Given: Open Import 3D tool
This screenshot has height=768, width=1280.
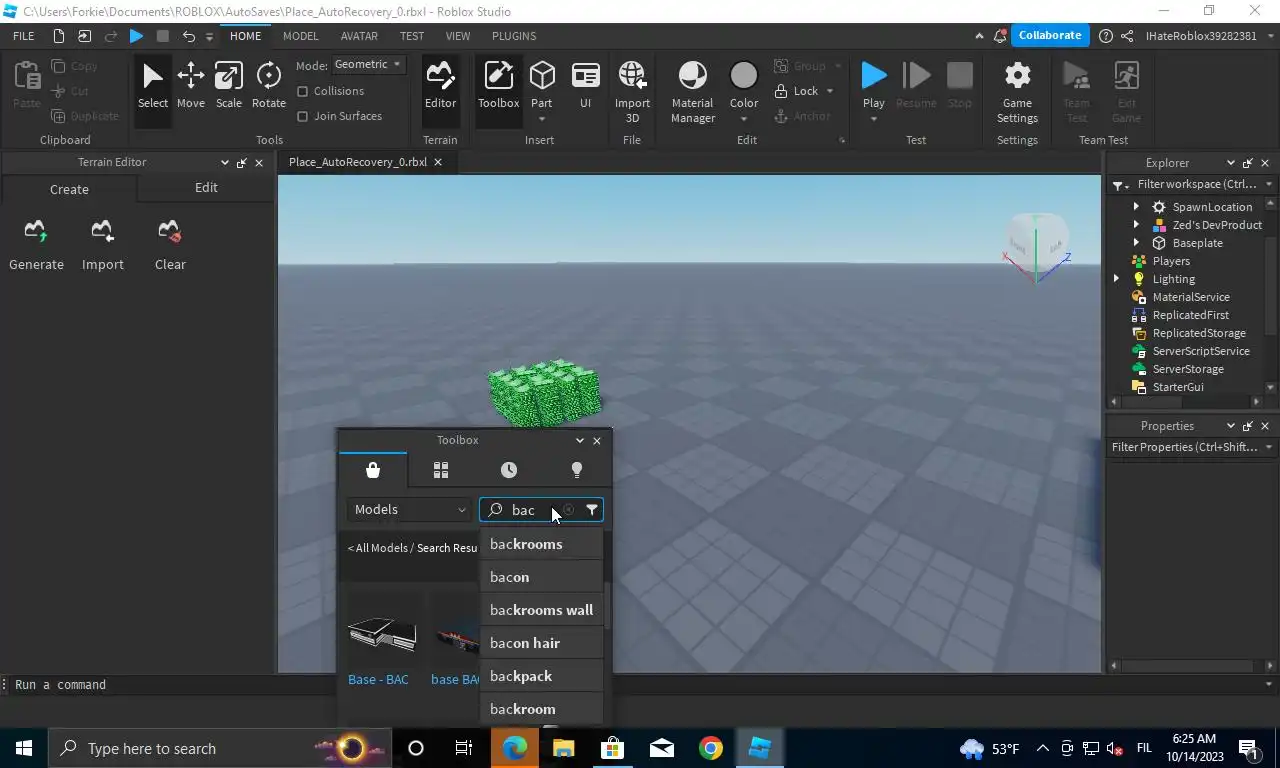Looking at the screenshot, I should tap(632, 90).
